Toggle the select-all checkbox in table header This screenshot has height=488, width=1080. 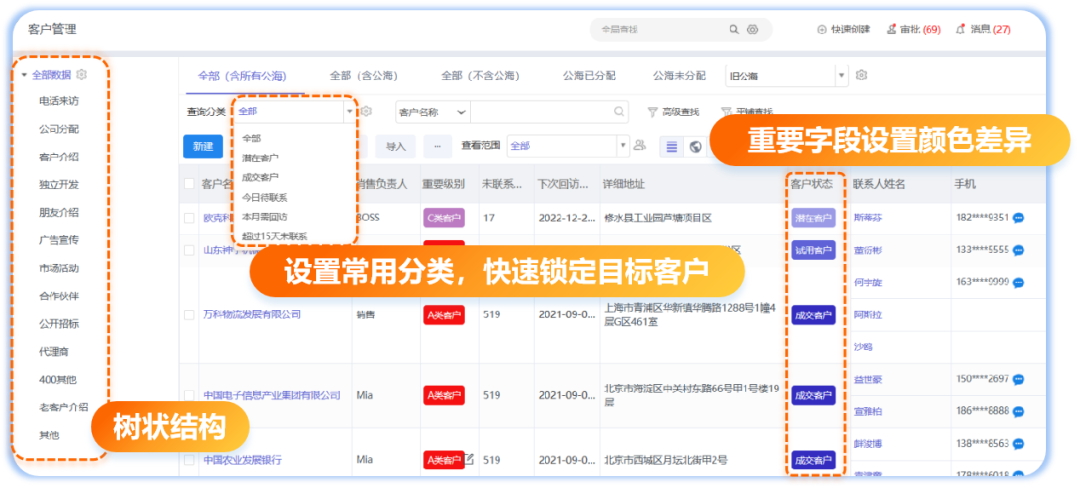coord(190,184)
